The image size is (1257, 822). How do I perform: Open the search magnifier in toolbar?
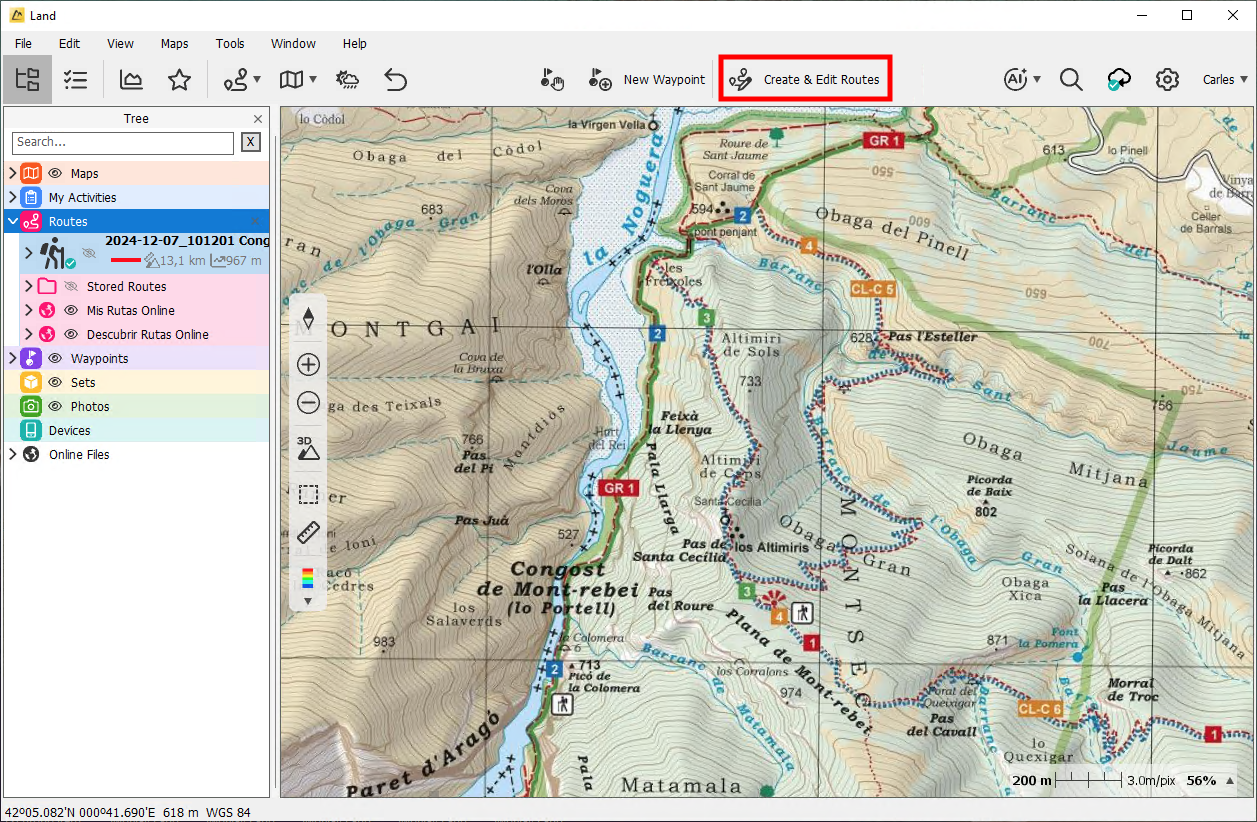[1071, 80]
